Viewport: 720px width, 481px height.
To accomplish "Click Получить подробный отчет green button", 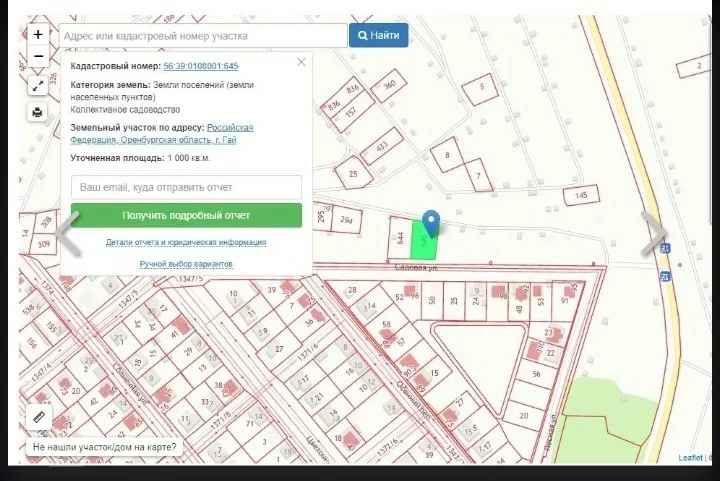I will 186,215.
